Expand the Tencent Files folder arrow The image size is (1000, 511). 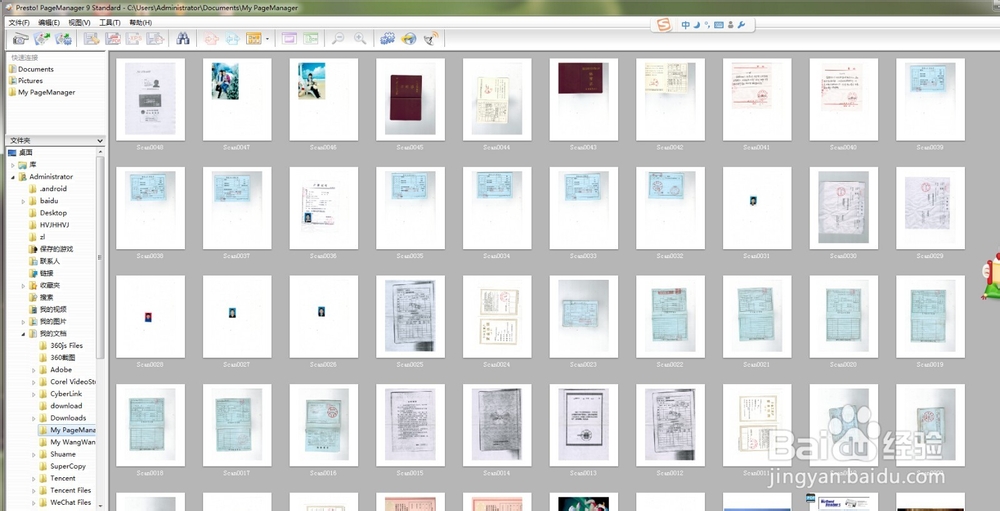[34, 491]
